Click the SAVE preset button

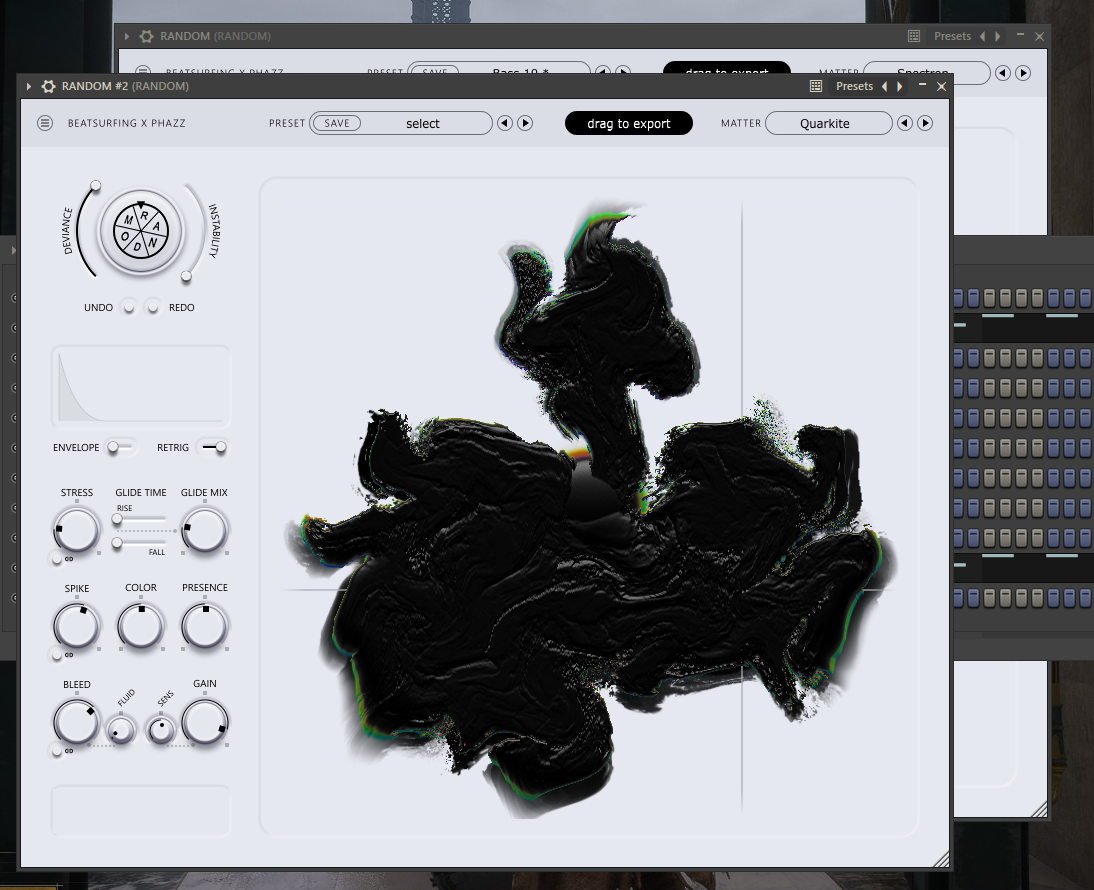pos(336,123)
